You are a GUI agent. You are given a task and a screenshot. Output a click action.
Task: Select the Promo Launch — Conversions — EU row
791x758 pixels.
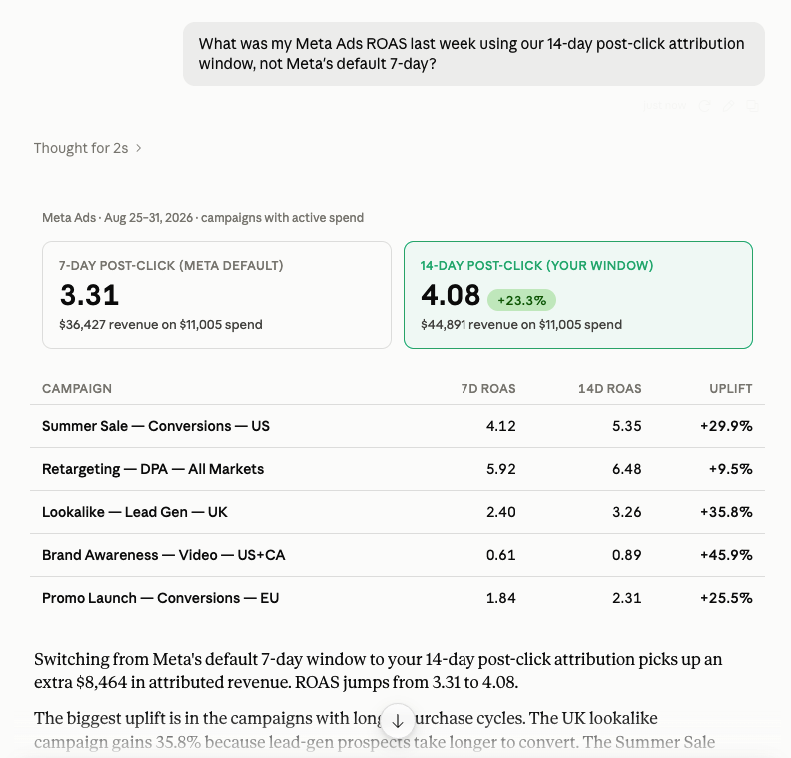click(398, 598)
